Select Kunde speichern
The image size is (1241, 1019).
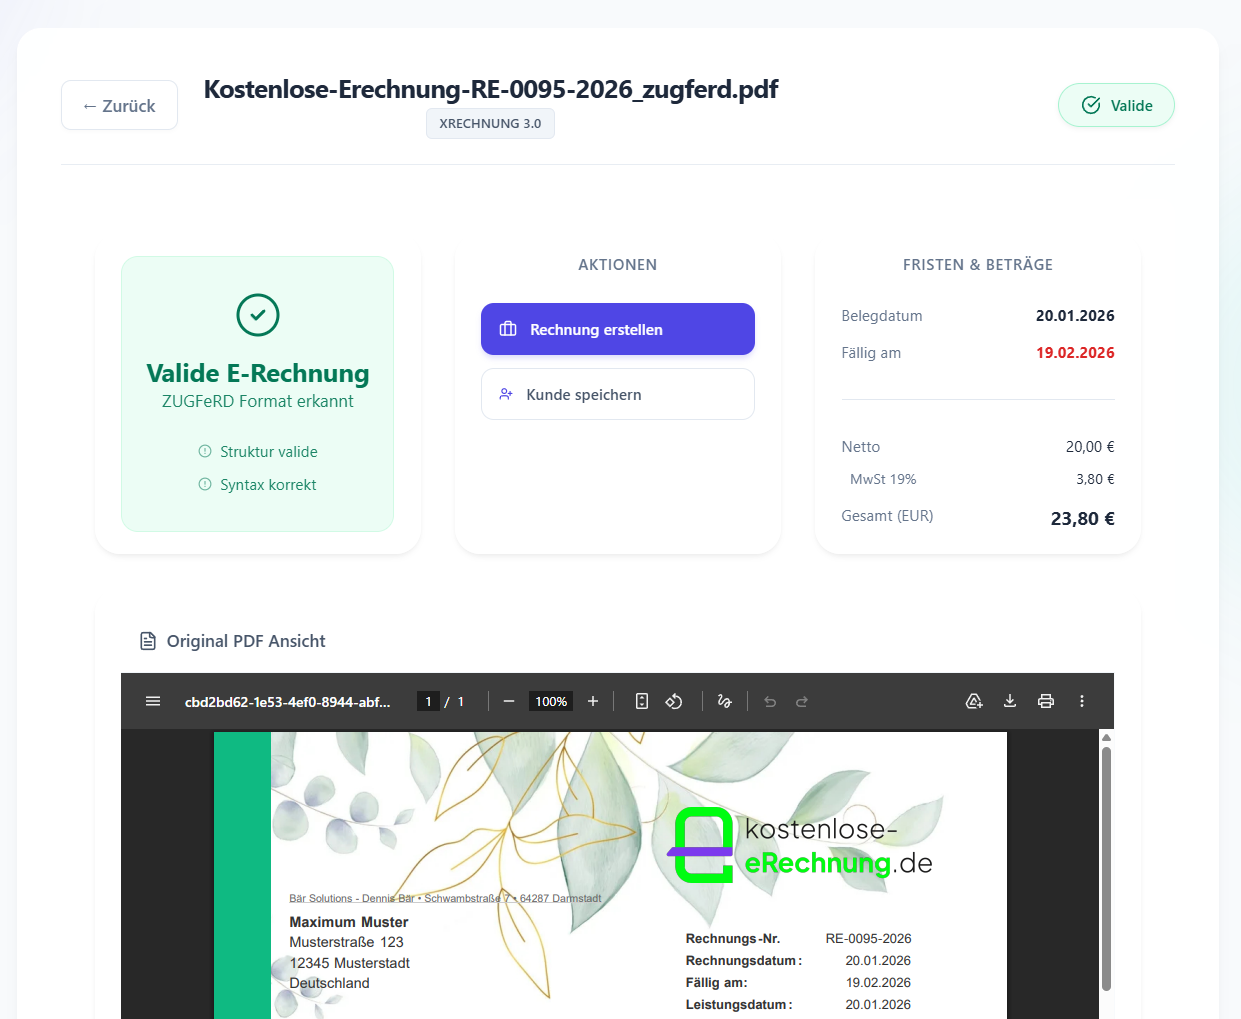click(617, 394)
